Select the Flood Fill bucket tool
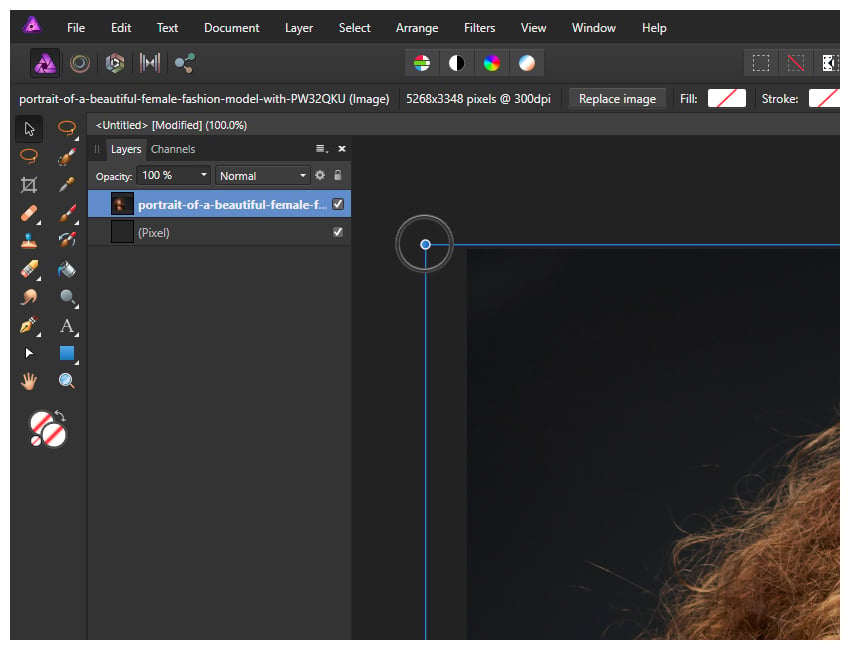This screenshot has width=850, height=650. [67, 269]
